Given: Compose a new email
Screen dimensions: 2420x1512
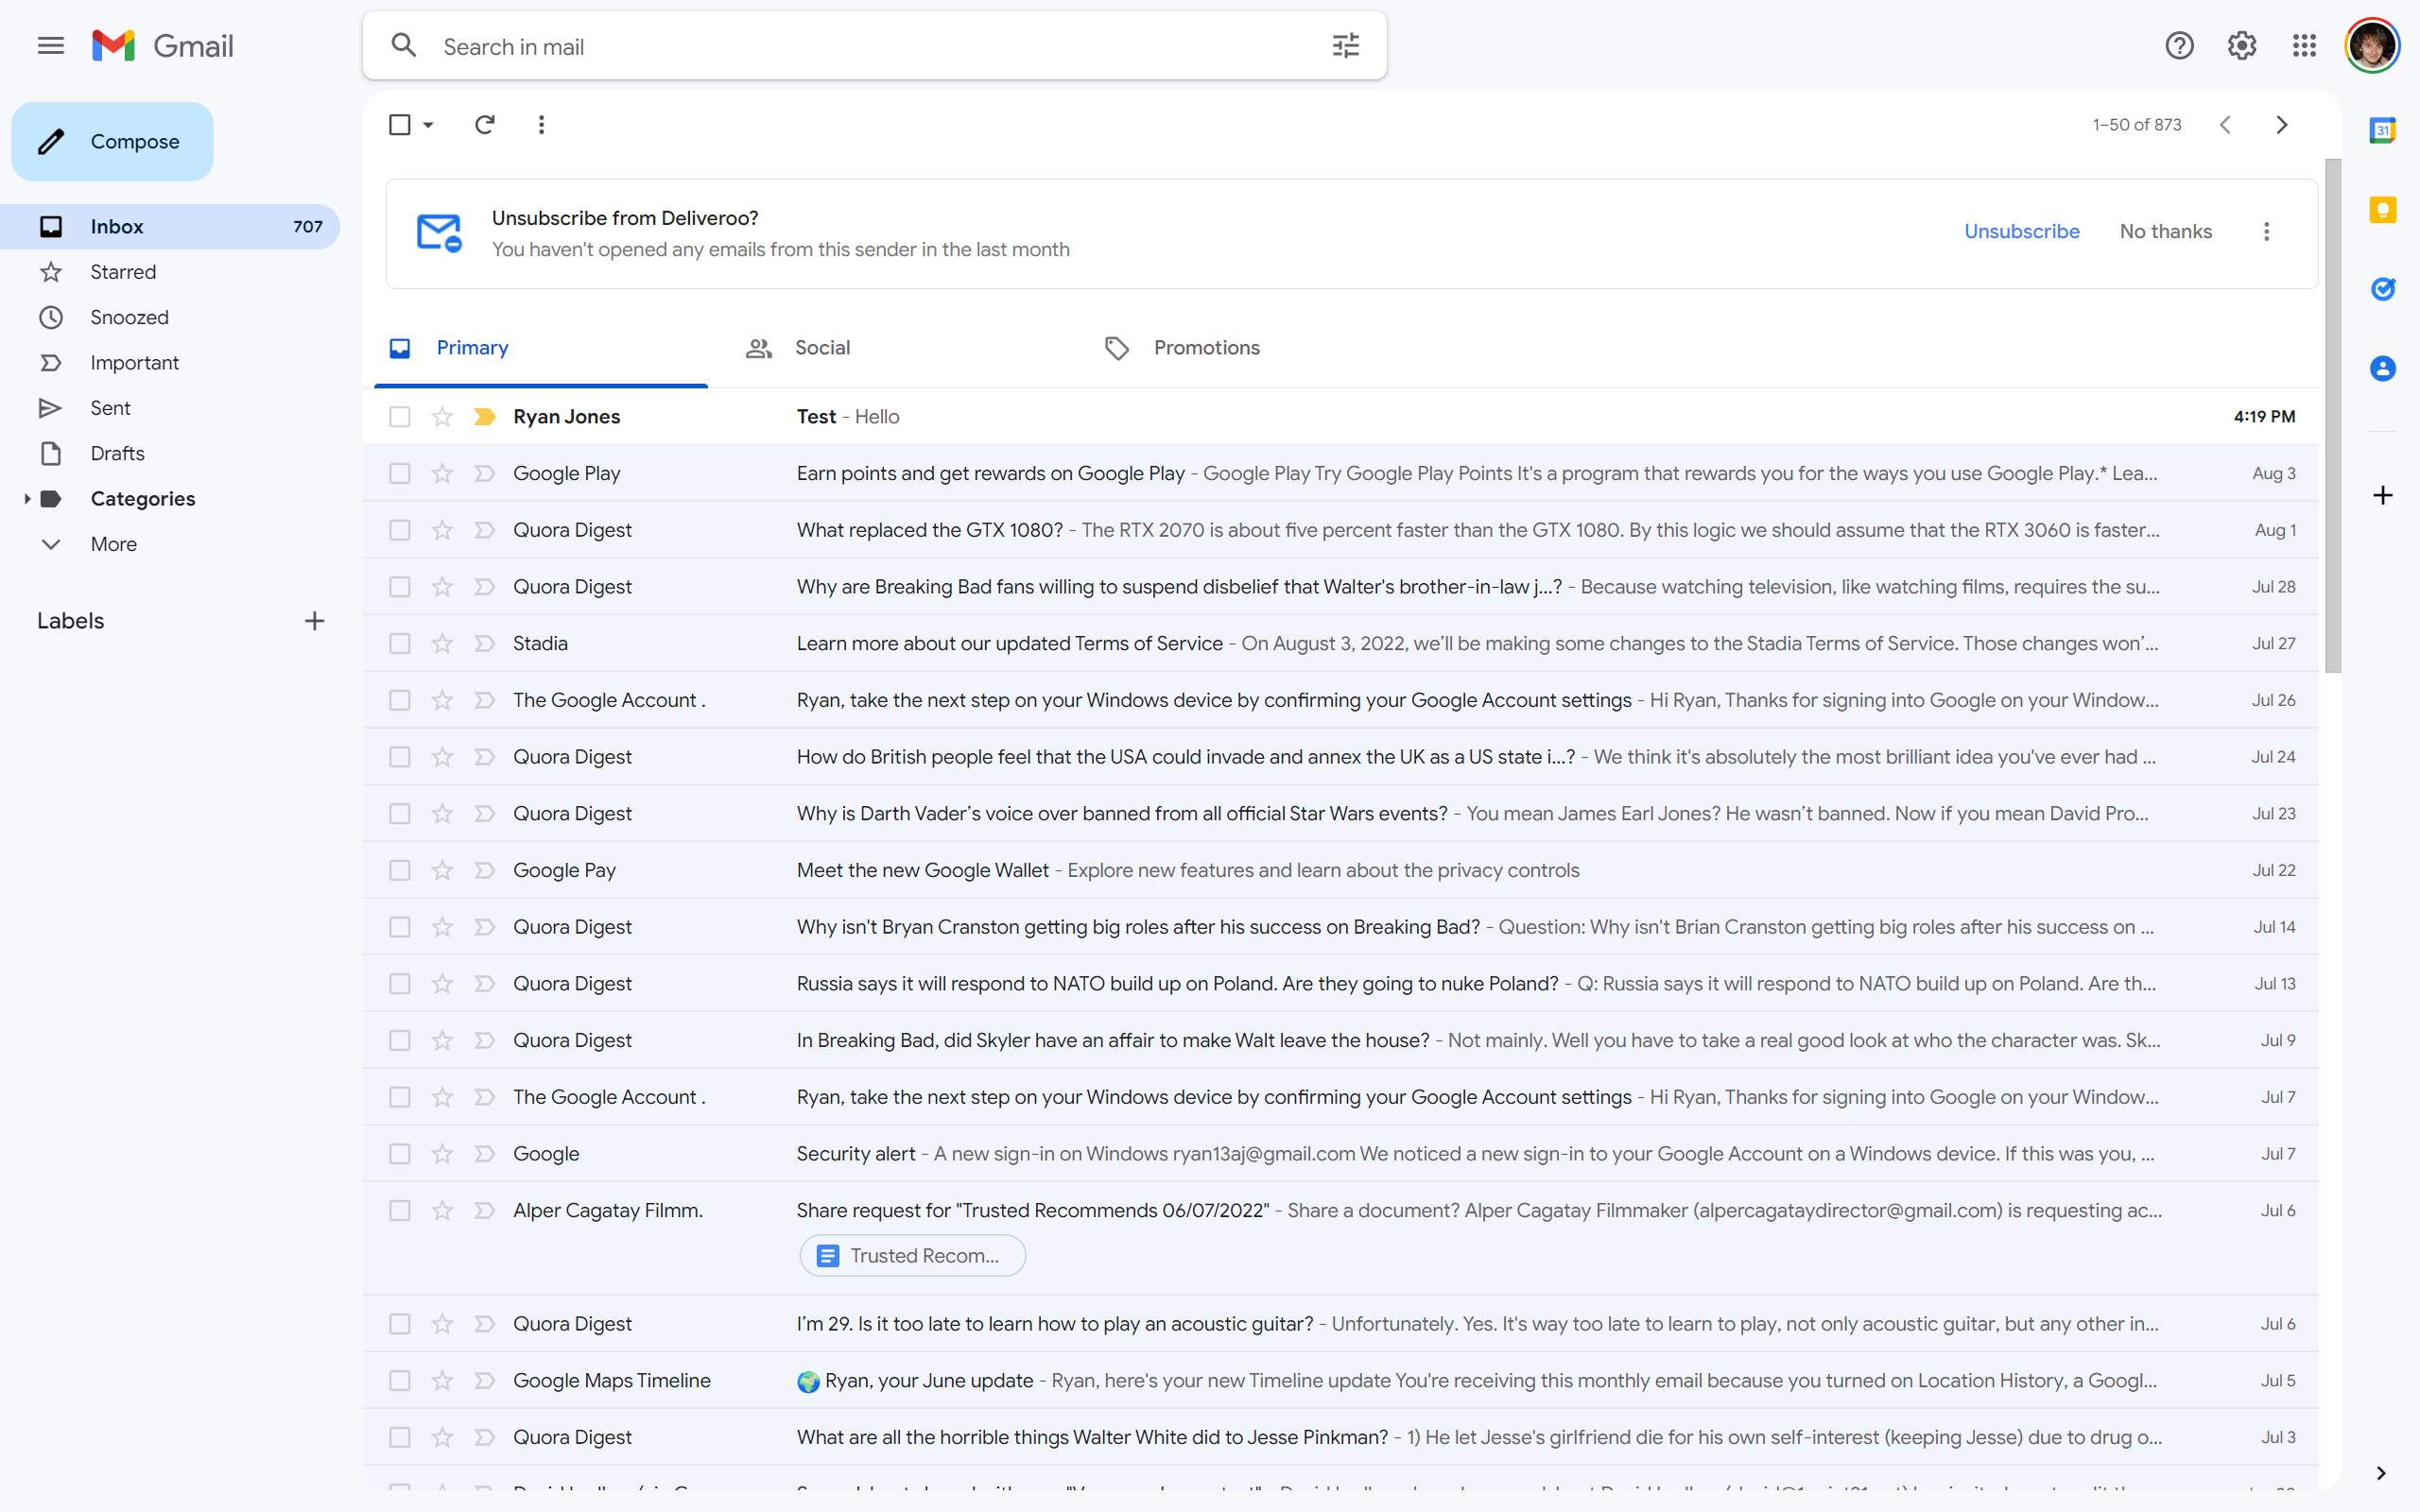Looking at the screenshot, I should 112,142.
